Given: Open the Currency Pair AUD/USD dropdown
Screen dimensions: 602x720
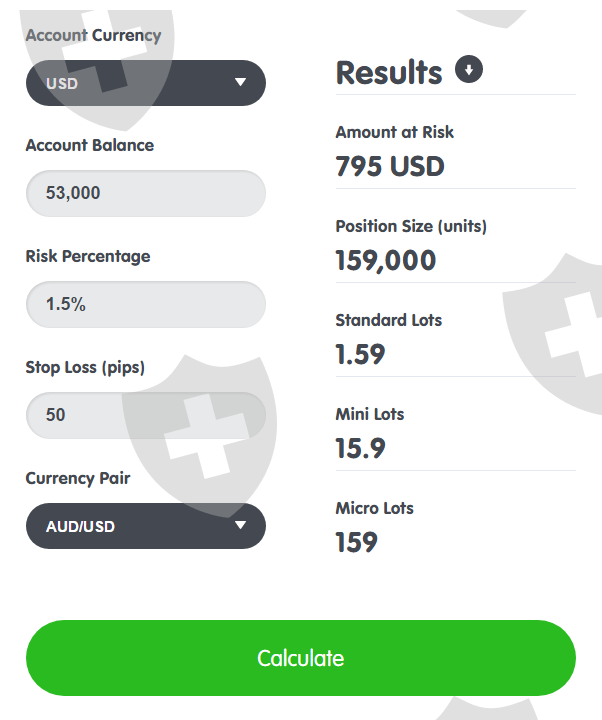Looking at the screenshot, I should (145, 526).
